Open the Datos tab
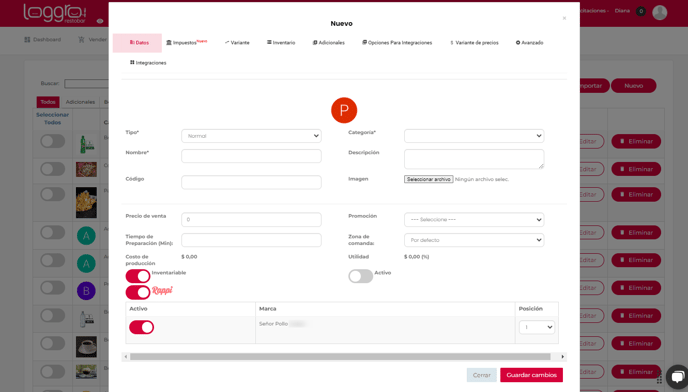The height and width of the screenshot is (392, 688). tap(137, 43)
